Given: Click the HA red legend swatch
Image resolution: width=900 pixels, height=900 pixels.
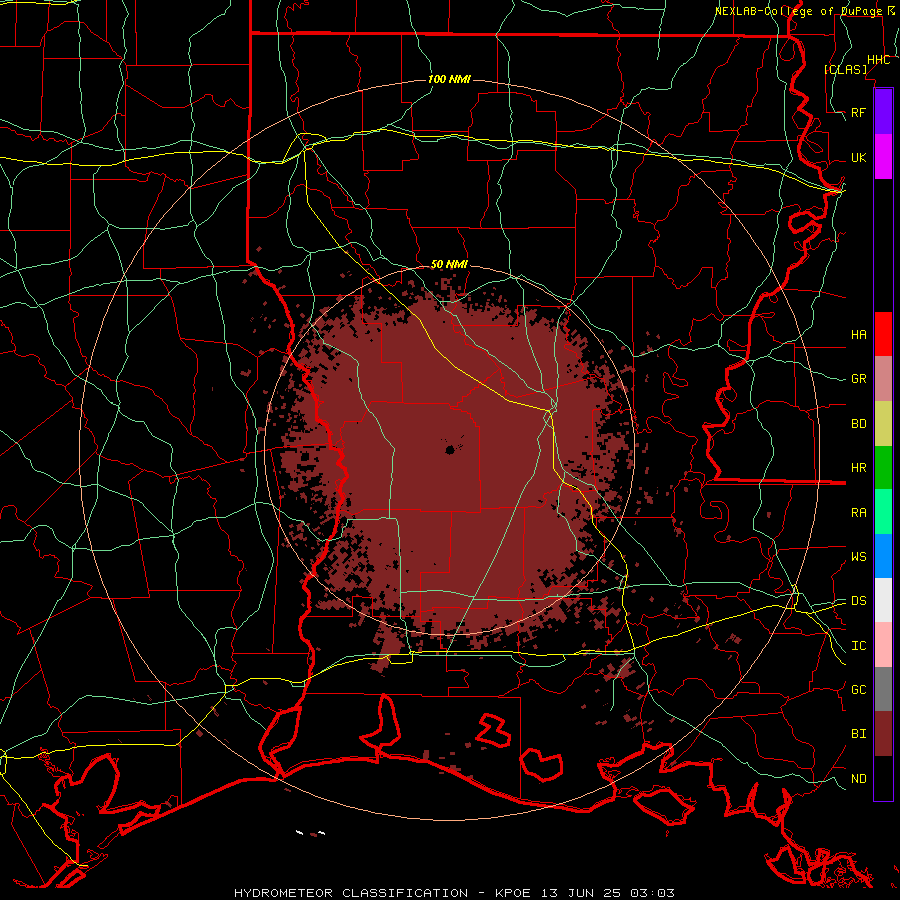Looking at the screenshot, I should [883, 334].
